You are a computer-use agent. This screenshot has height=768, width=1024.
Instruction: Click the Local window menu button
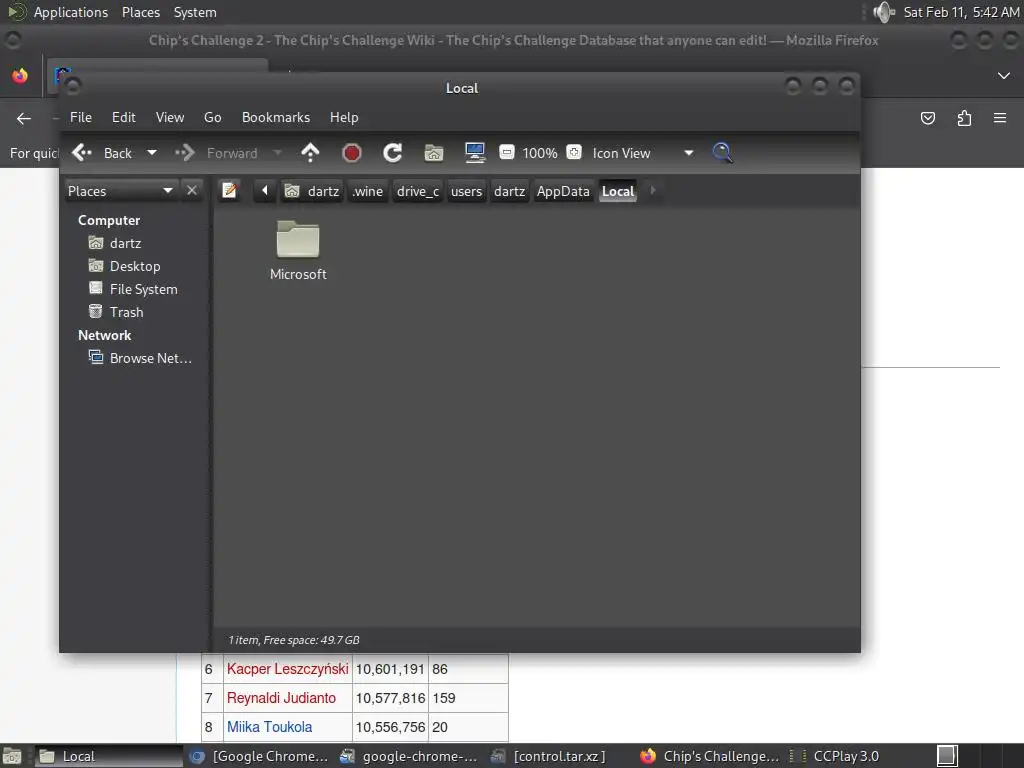(72, 86)
